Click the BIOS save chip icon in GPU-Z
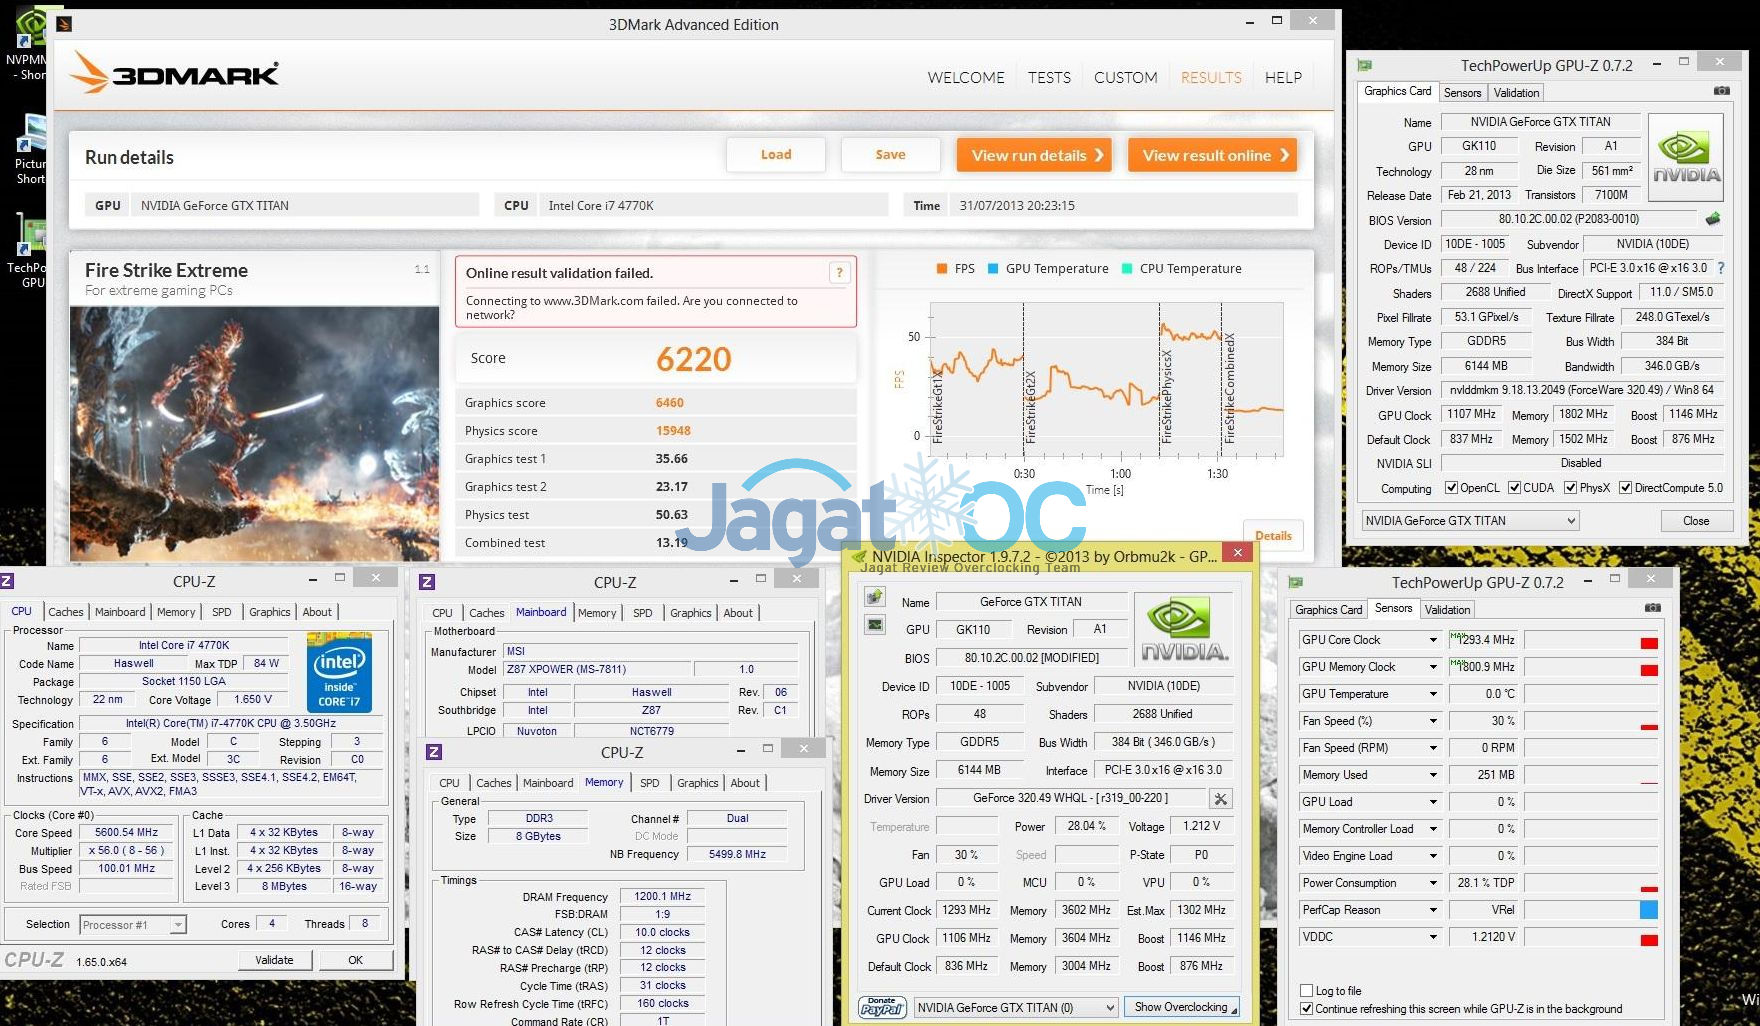 pos(1713,219)
